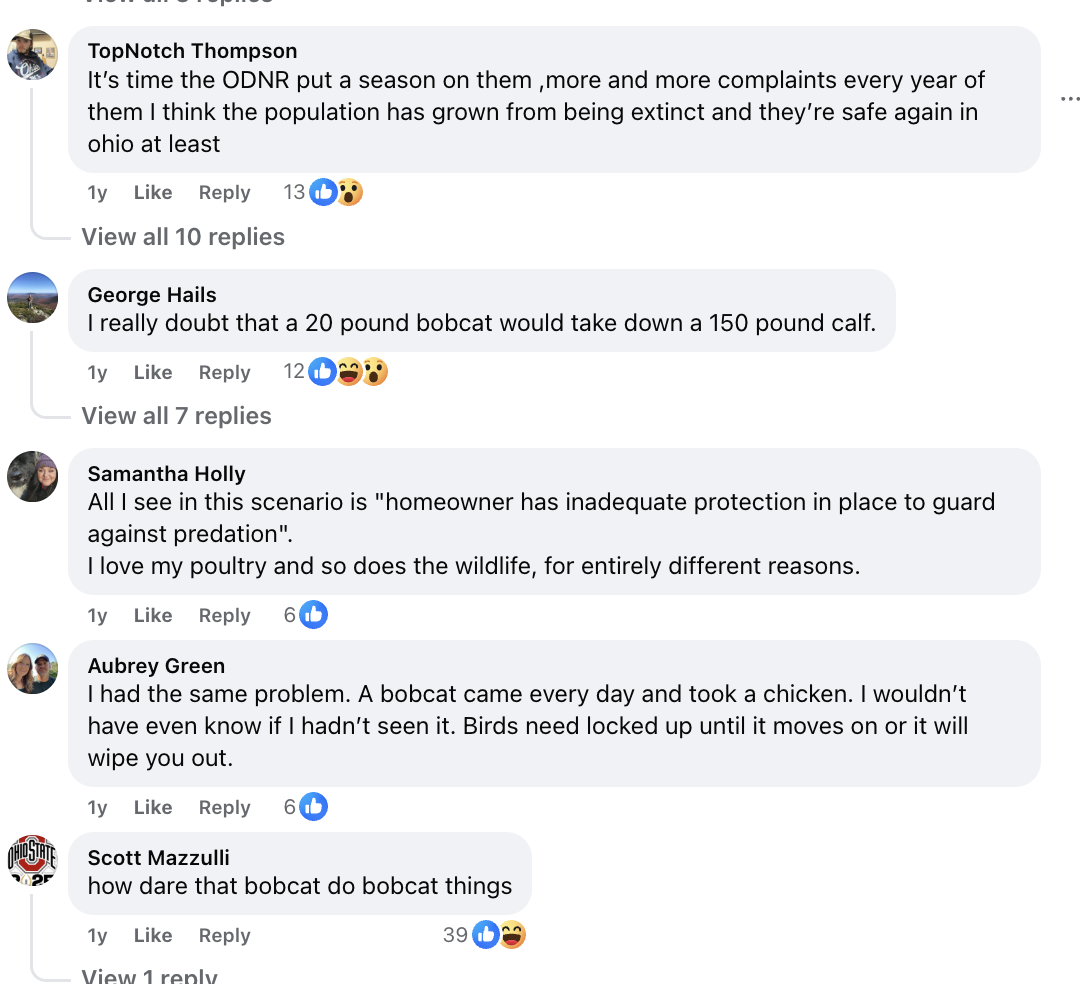Open Scott Mazzulli's Ohio State avatar
This screenshot has width=1080, height=984.
(x=32, y=860)
